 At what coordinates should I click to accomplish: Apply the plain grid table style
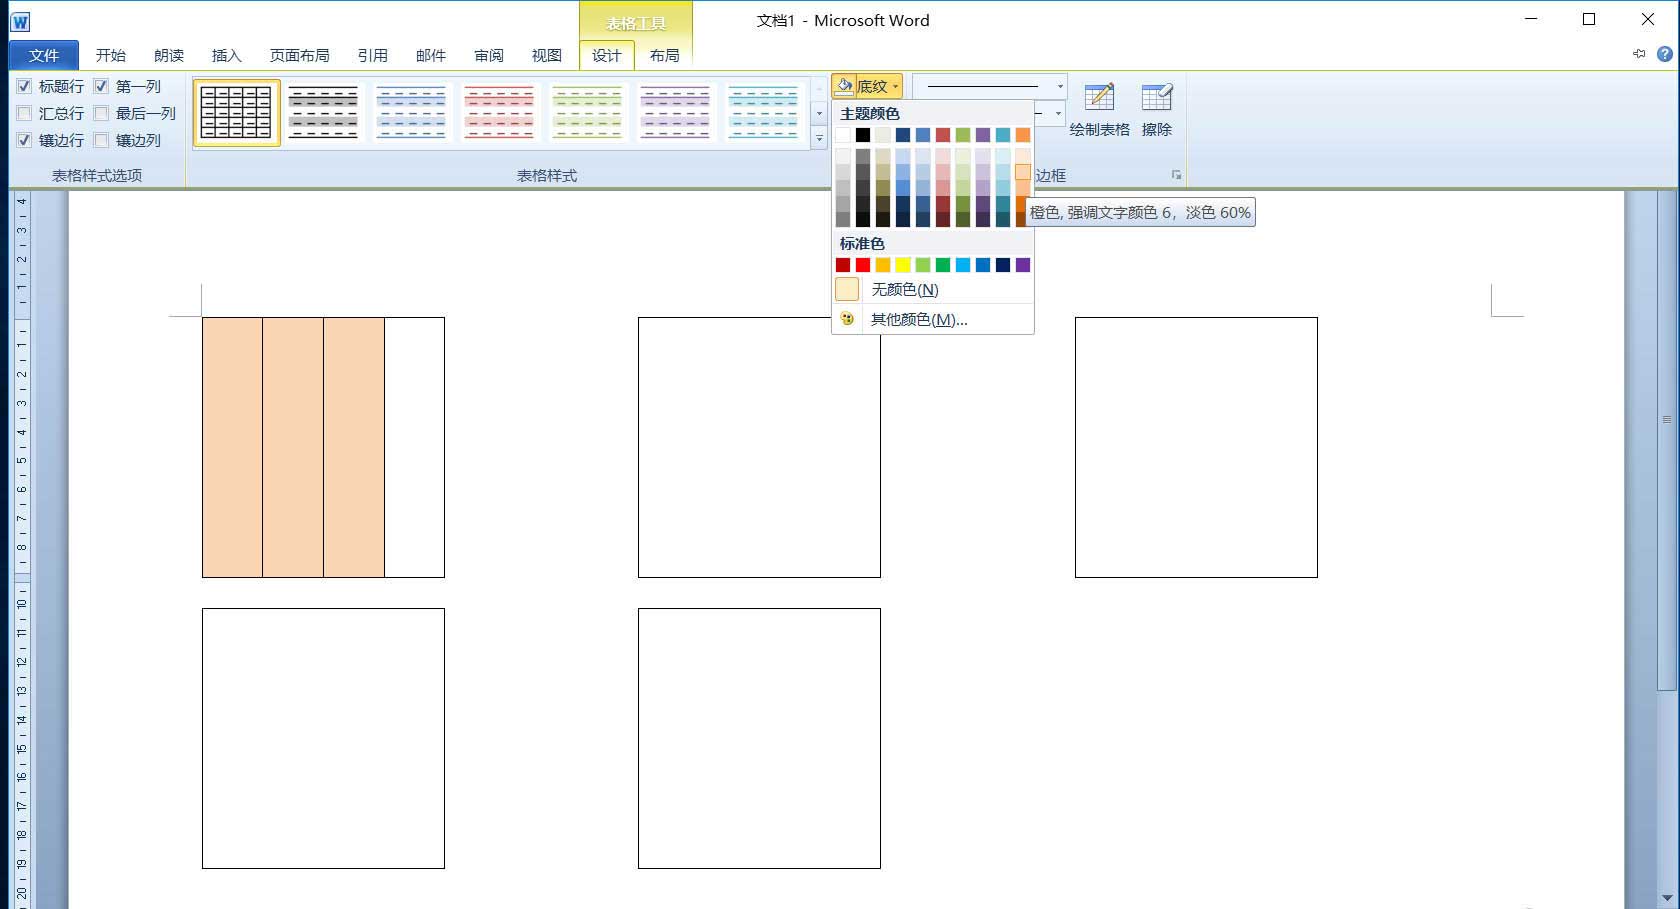point(236,112)
